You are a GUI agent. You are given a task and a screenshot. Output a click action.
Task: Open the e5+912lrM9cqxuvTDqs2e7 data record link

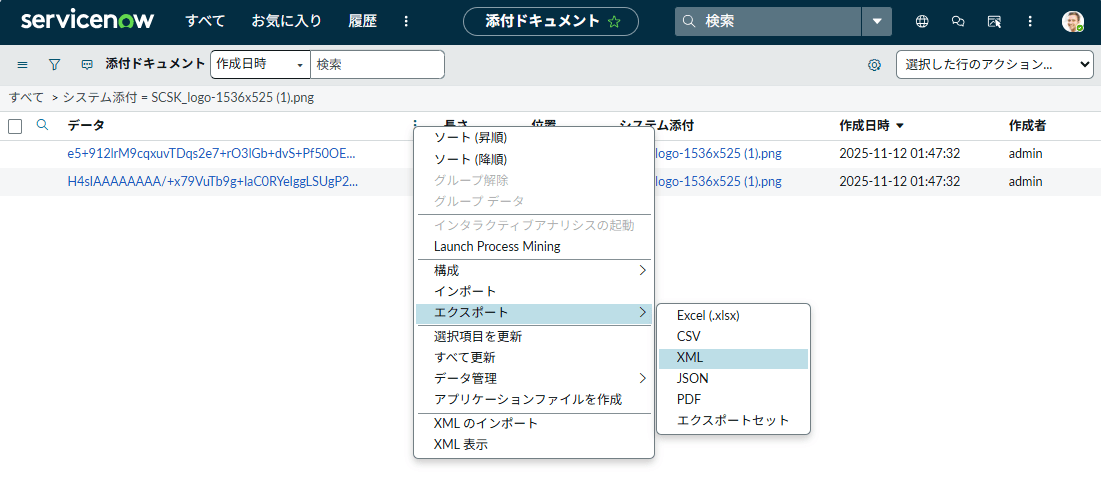pyautogui.click(x=211, y=154)
